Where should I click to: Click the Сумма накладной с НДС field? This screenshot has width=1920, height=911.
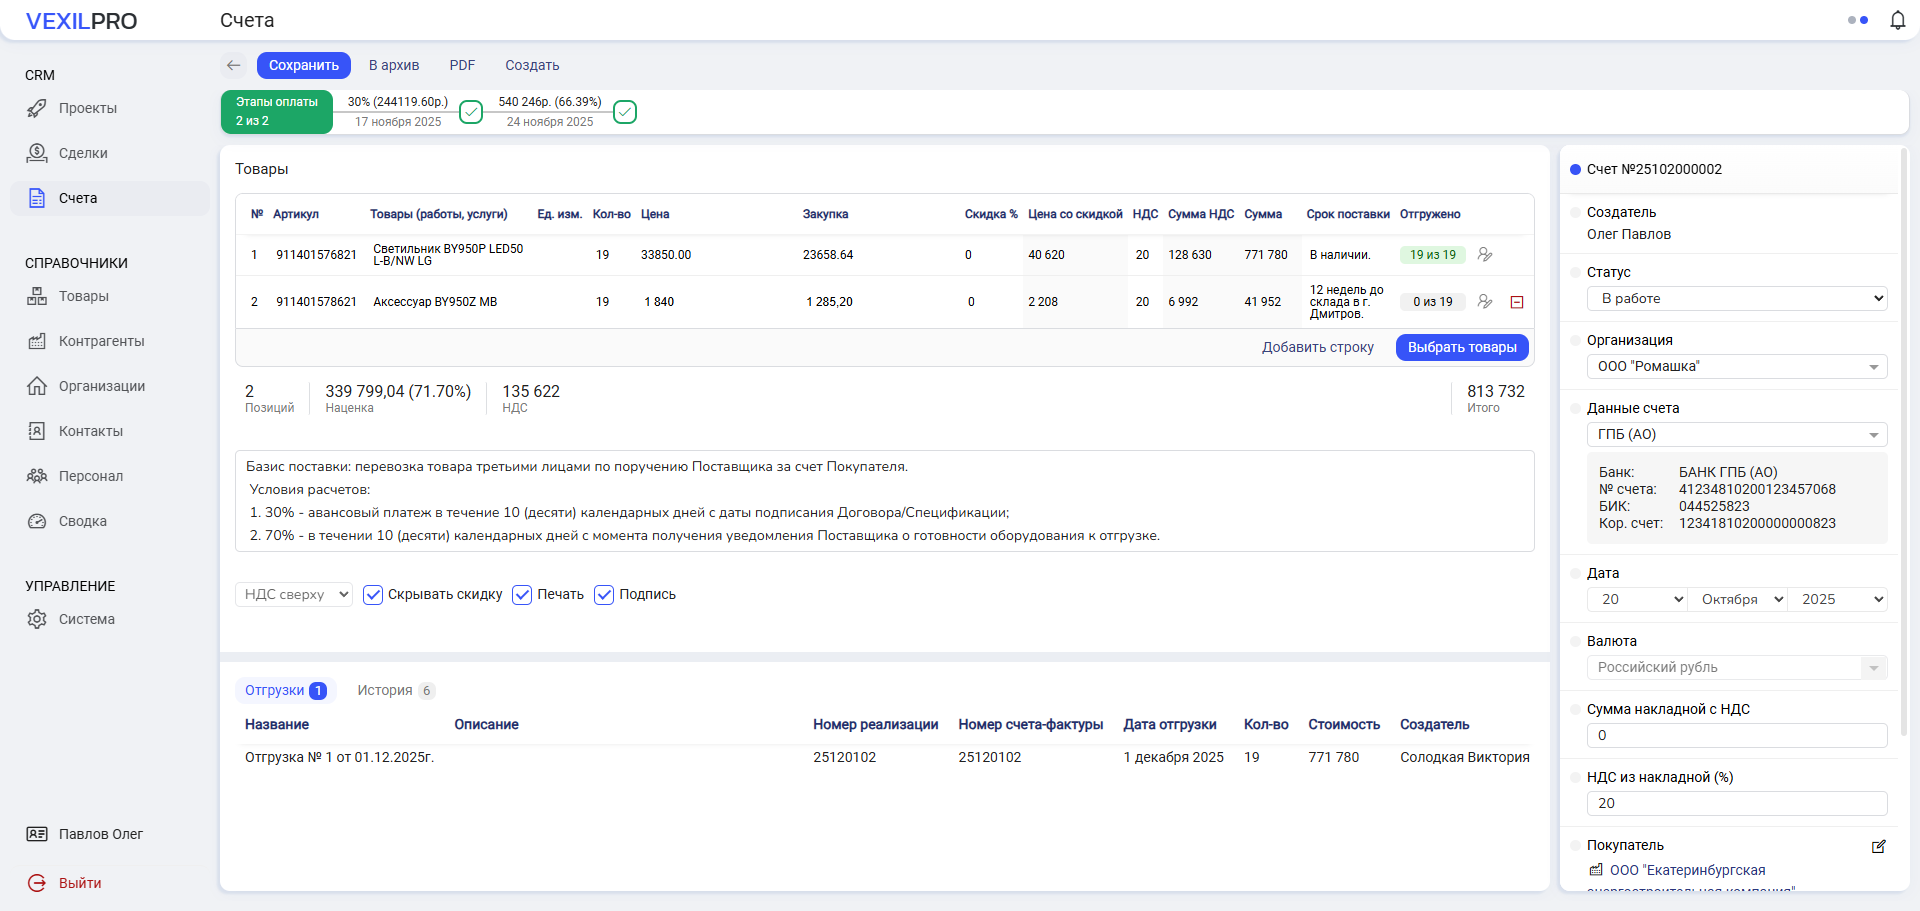click(1736, 735)
